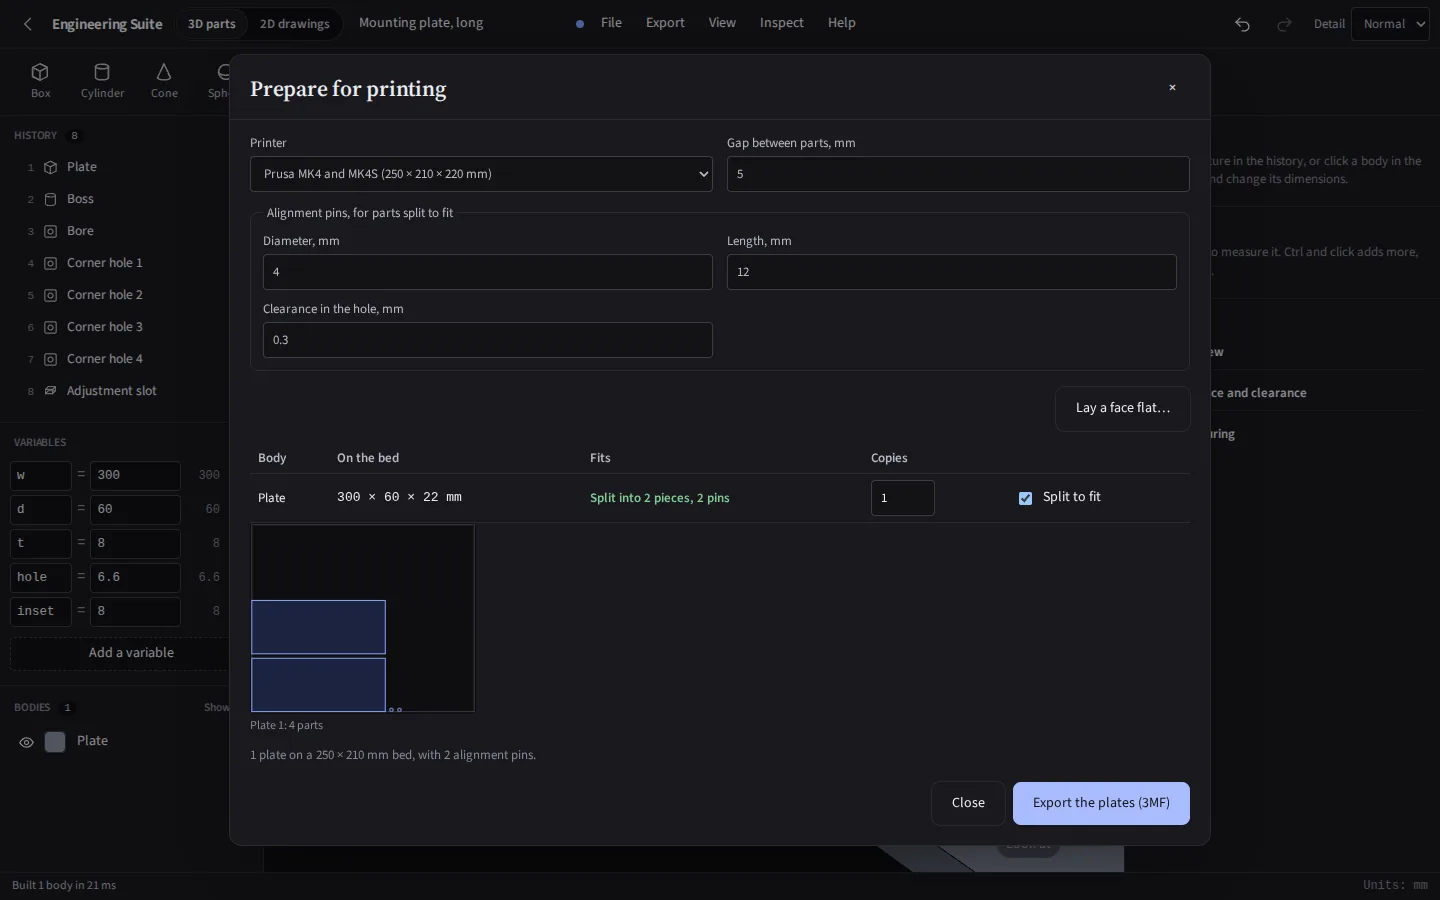This screenshot has width=1440, height=900.
Task: Click the Boss feature icon in history
Action: (x=51, y=199)
